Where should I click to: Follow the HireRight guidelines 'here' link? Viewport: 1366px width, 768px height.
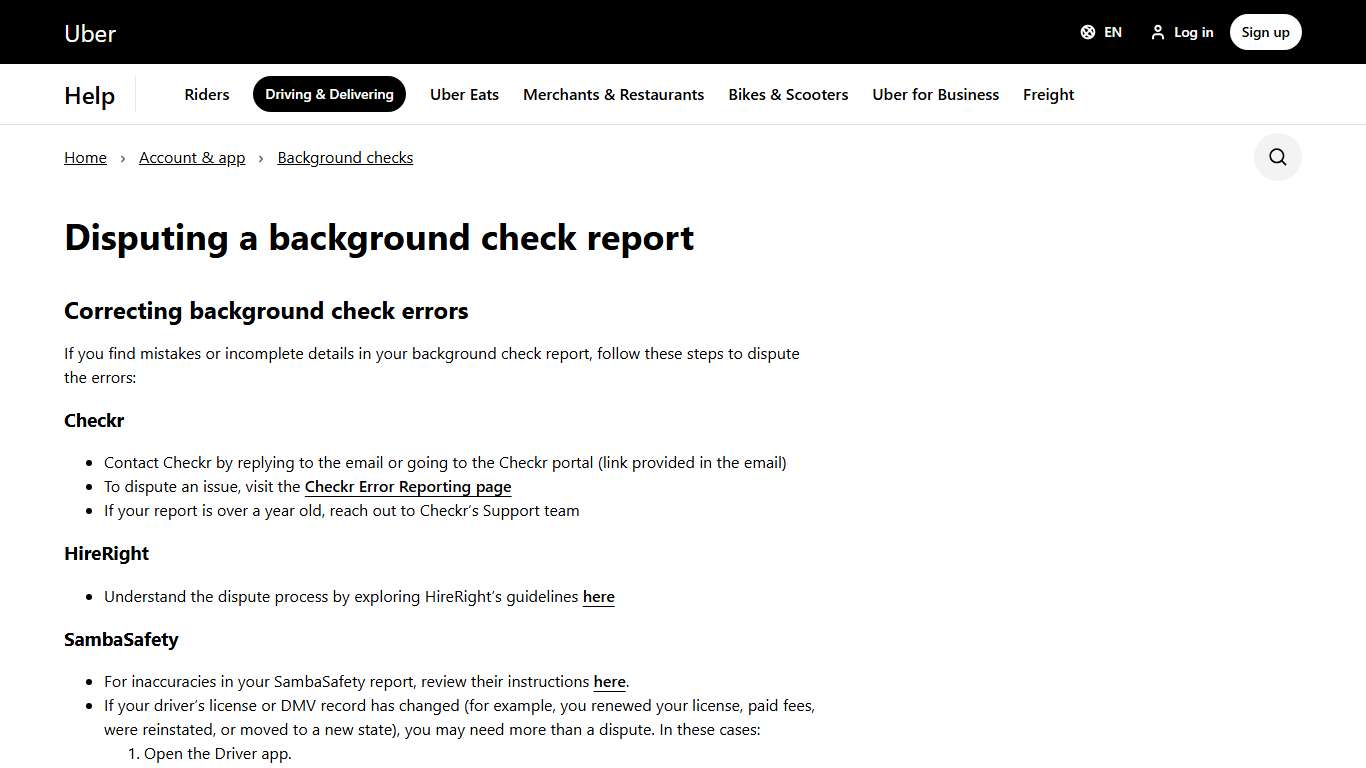[x=598, y=596]
